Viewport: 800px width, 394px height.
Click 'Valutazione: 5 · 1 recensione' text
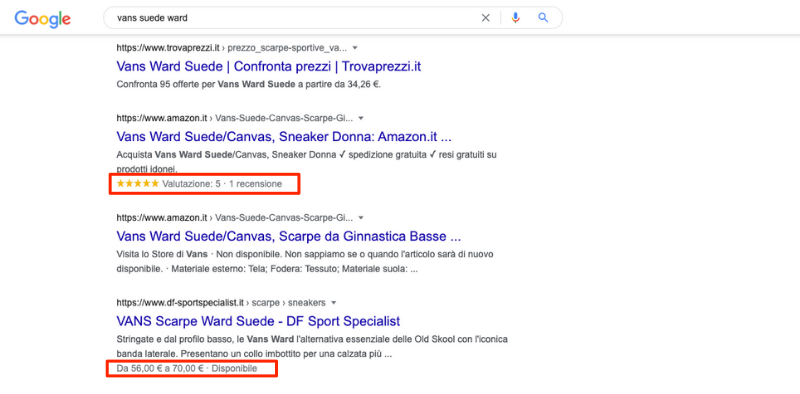(x=222, y=184)
